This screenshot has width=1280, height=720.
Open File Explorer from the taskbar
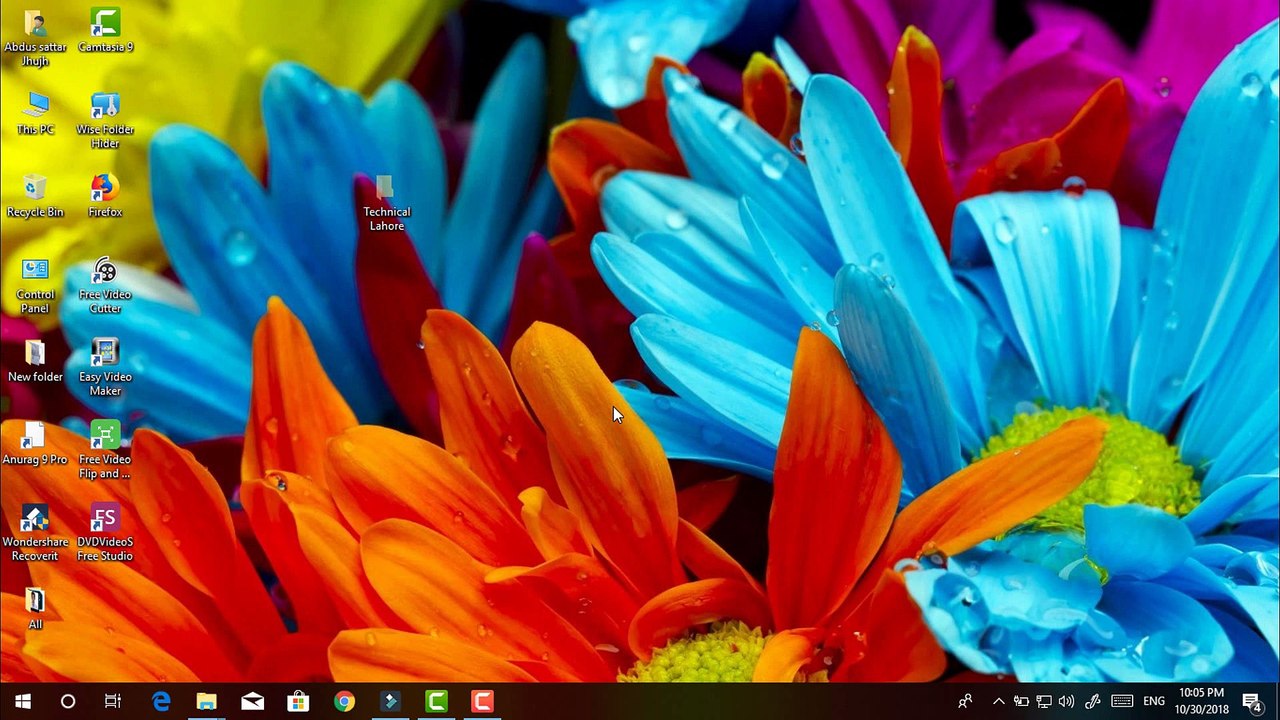coord(207,701)
